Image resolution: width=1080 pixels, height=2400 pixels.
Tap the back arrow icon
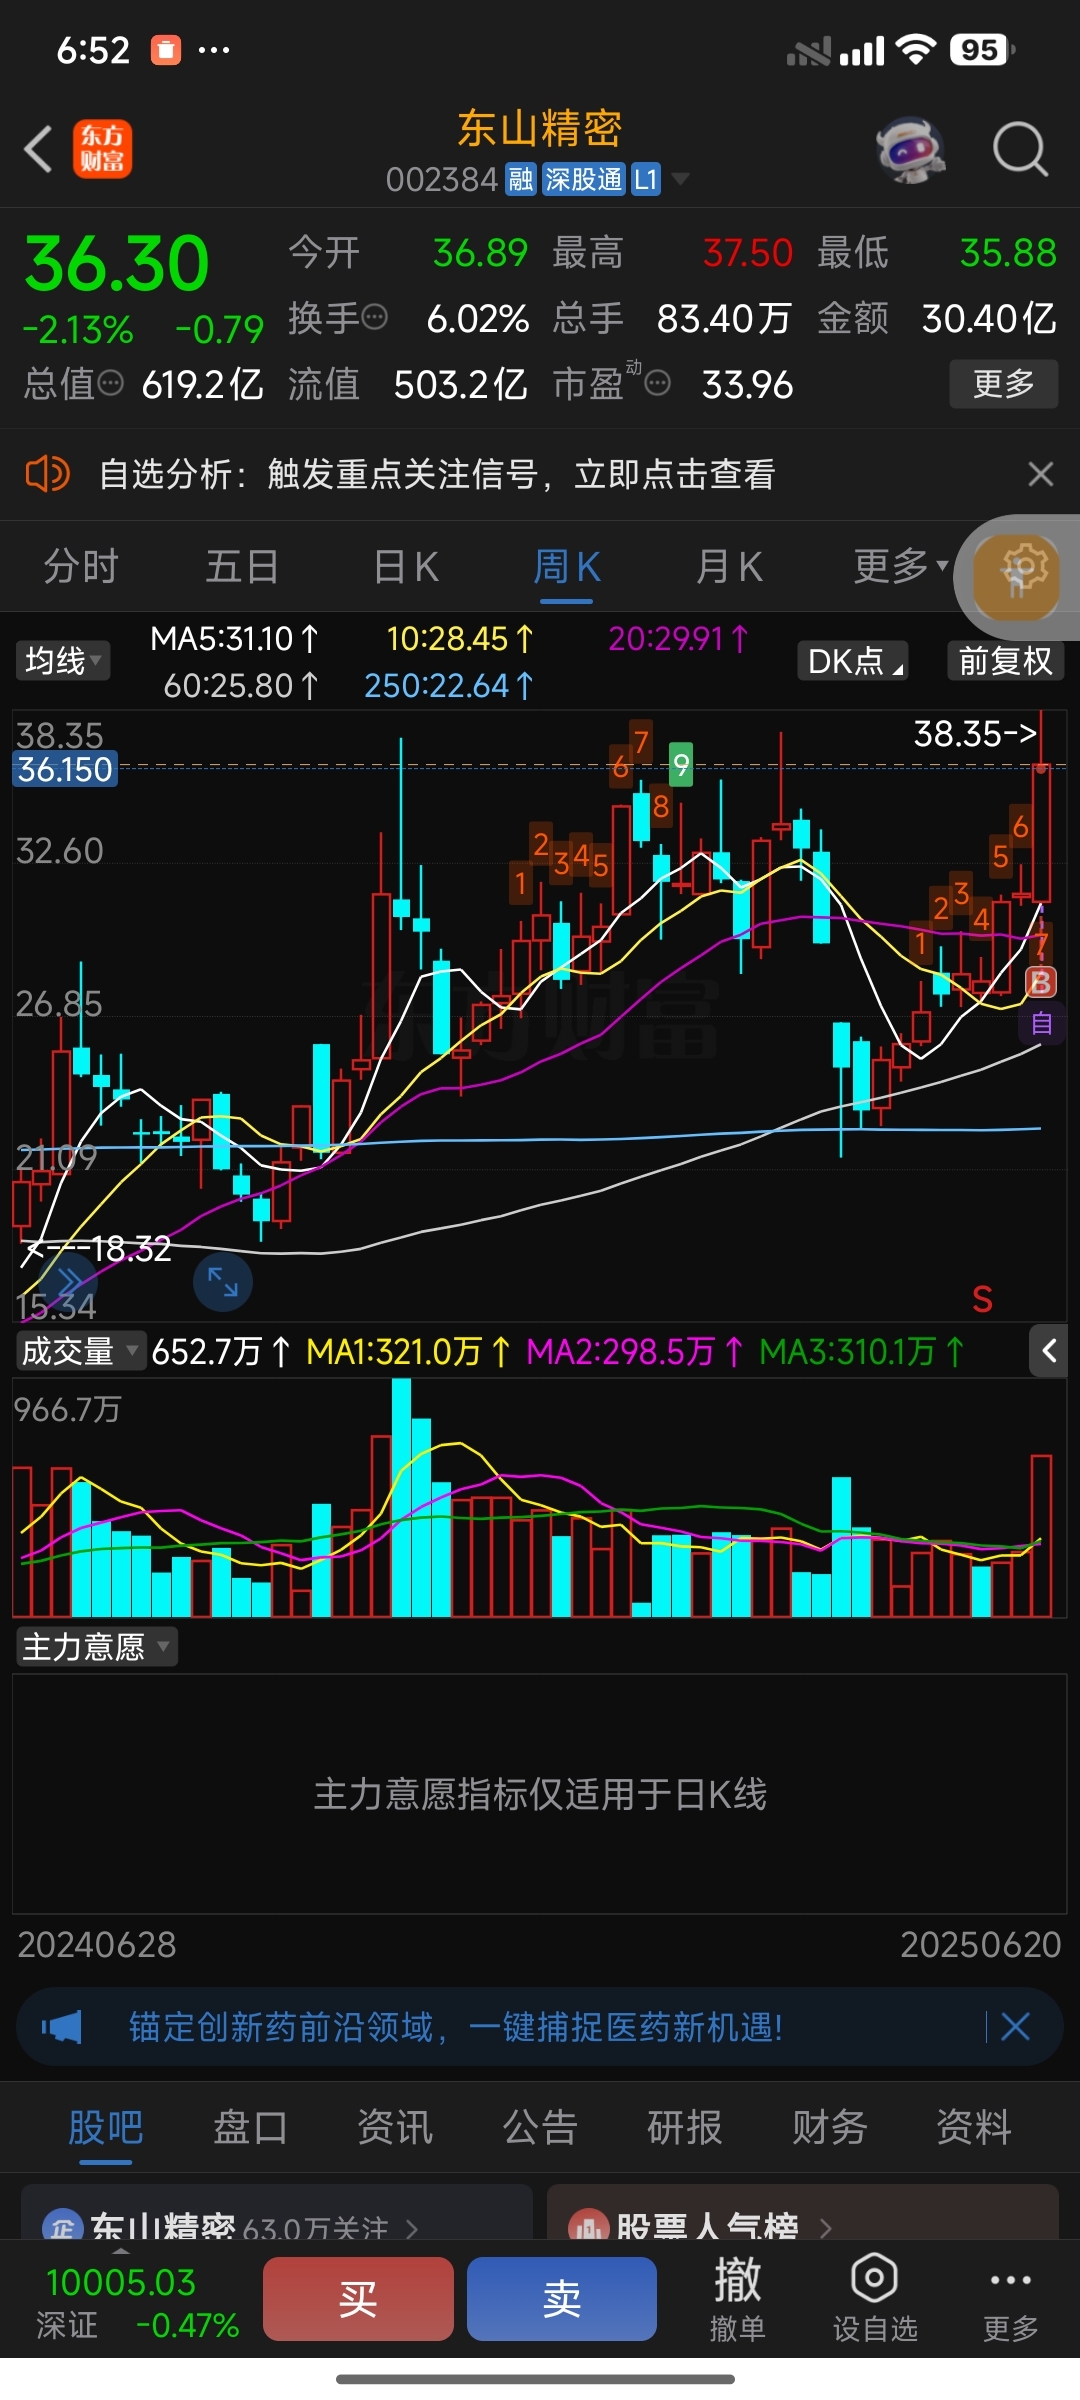coord(38,150)
